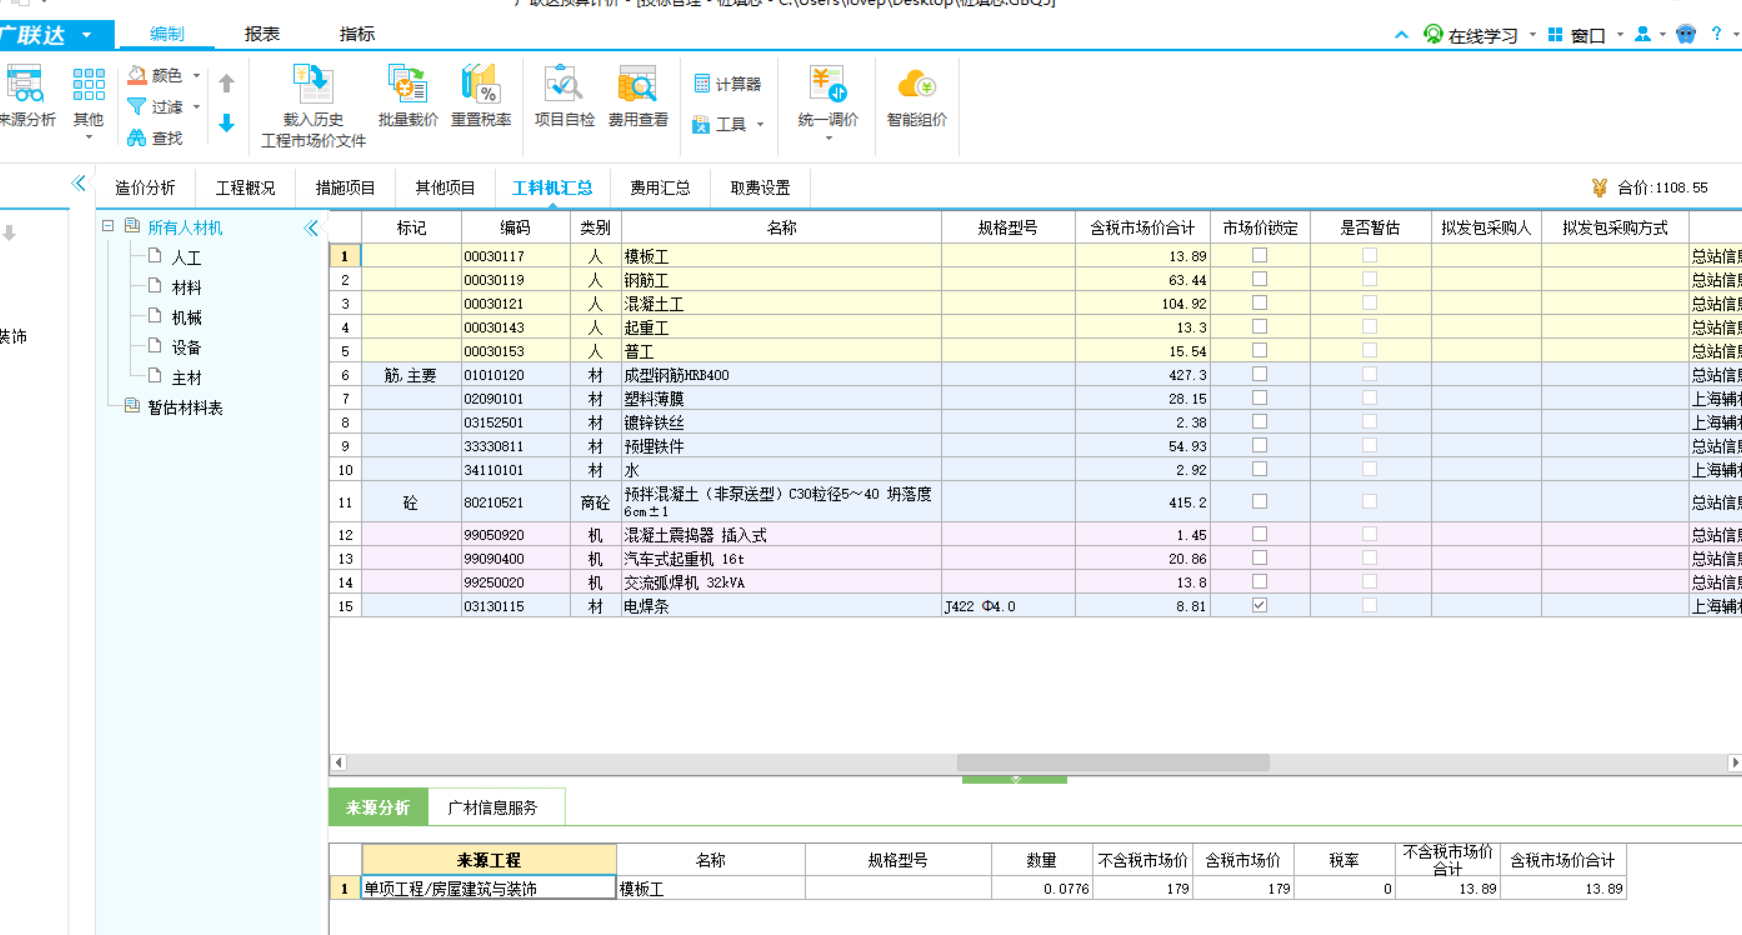This screenshot has height=935, width=1742.
Task: Select the 机械 tree item
Action: [x=186, y=318]
